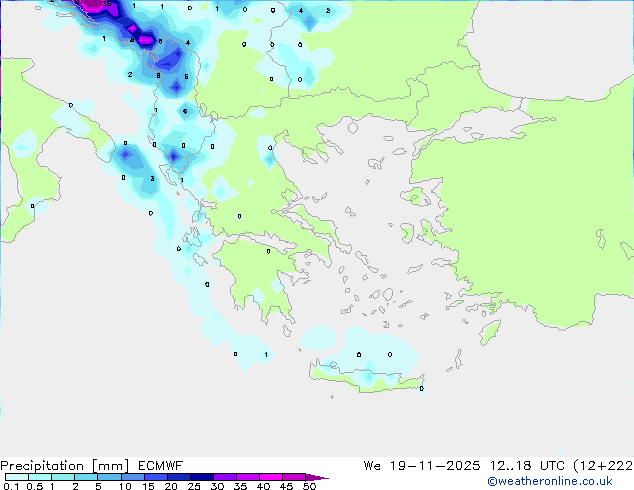Click the '[mm]' unit label
This screenshot has width=634, height=490.
pyautogui.click(x=110, y=466)
